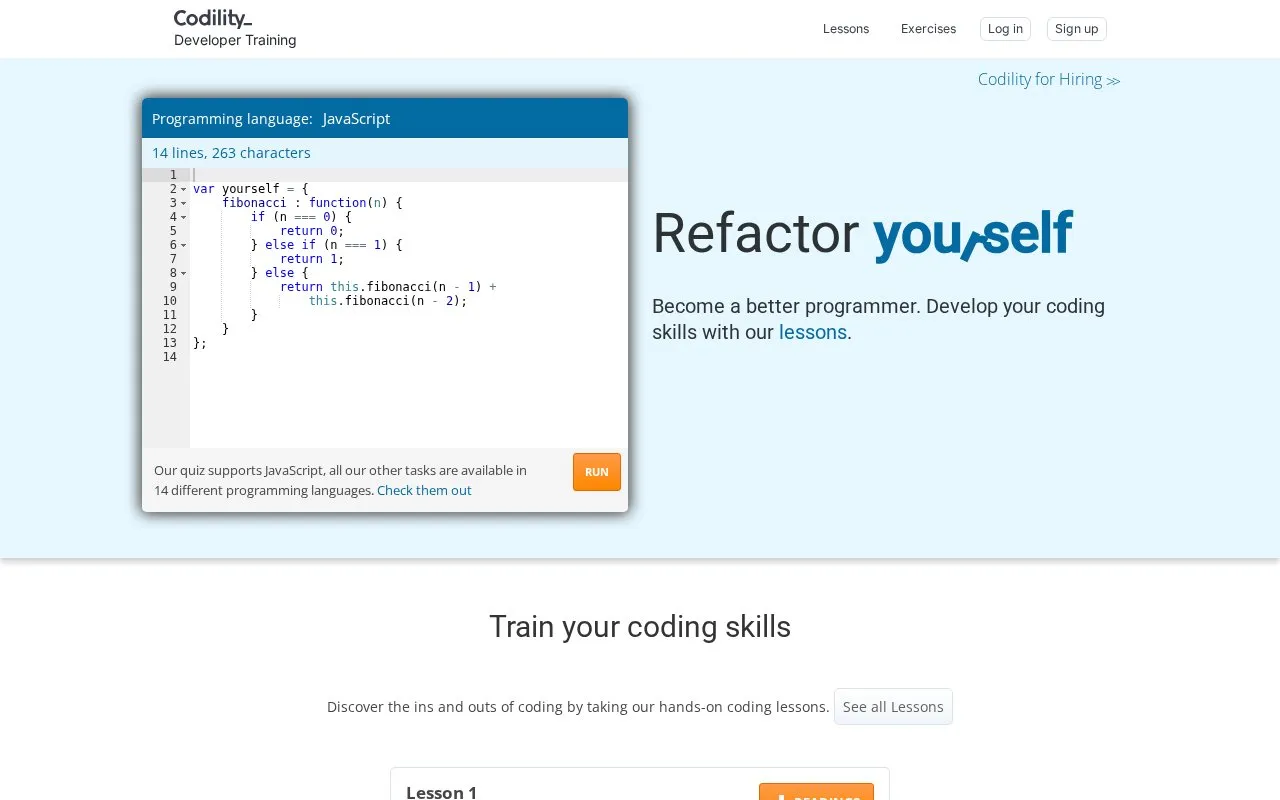Viewport: 1280px width, 800px height.
Task: Toggle the fold arrow on line 4
Action: click(x=184, y=217)
